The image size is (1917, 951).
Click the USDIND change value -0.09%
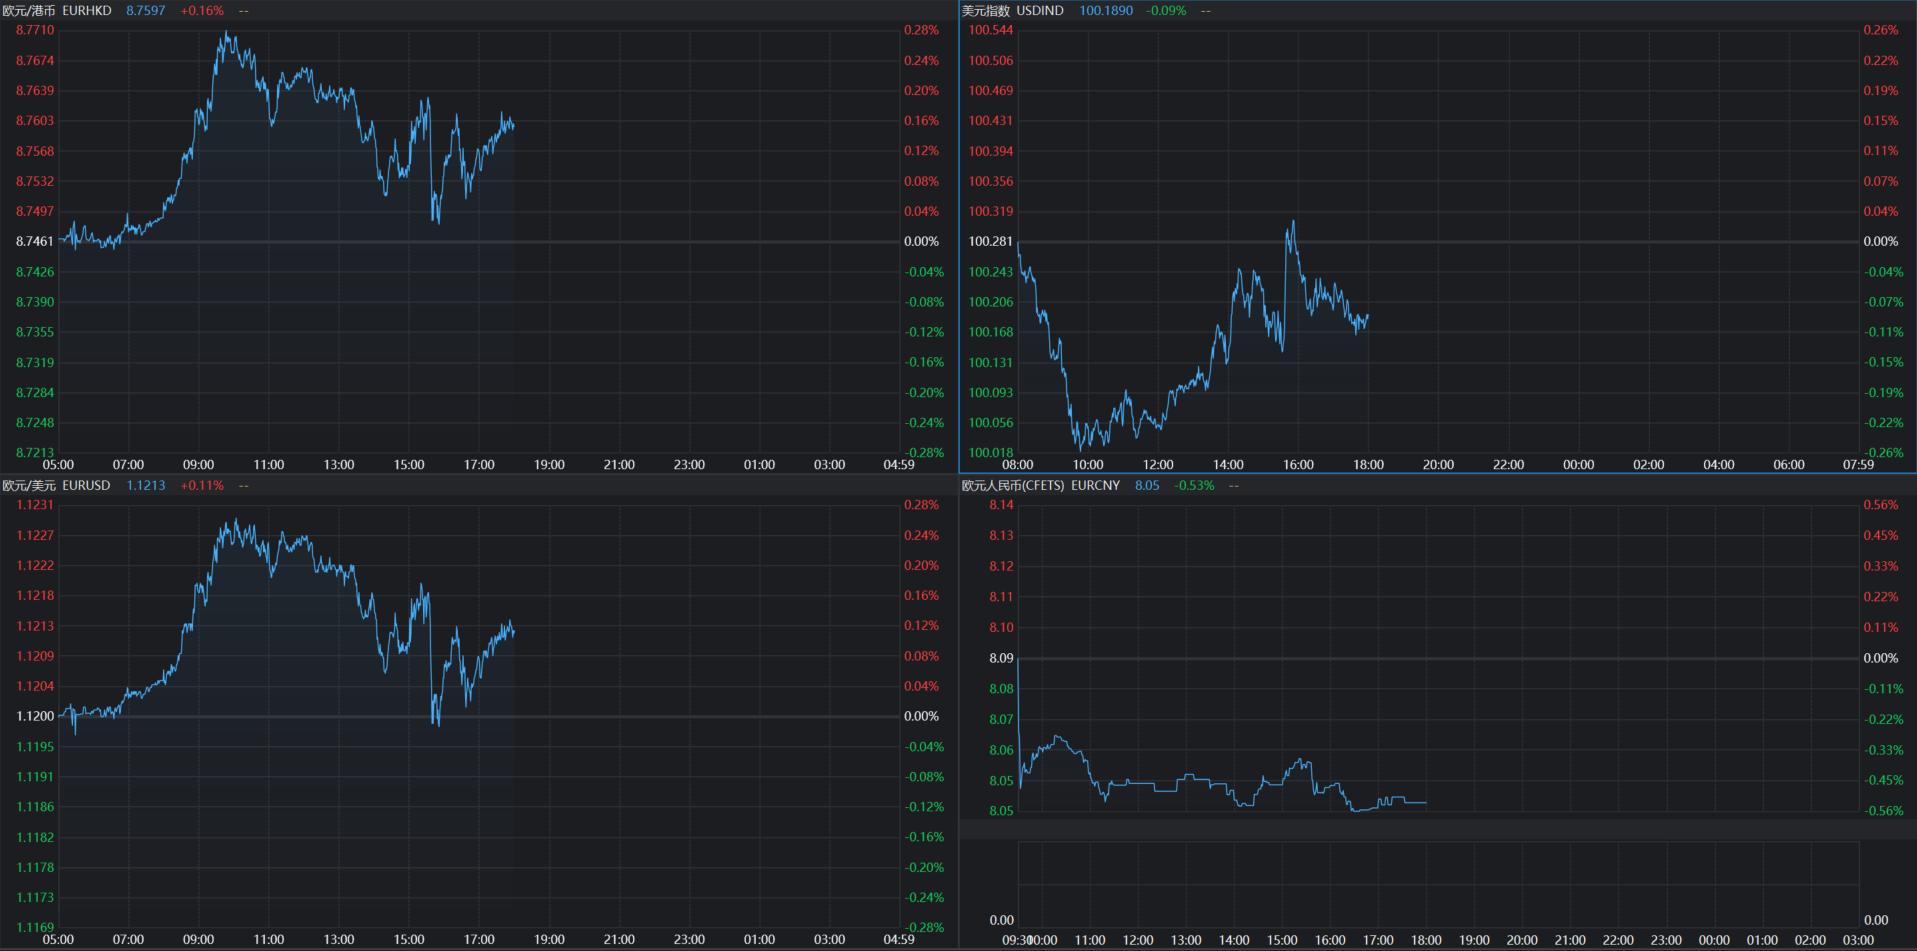1167,10
